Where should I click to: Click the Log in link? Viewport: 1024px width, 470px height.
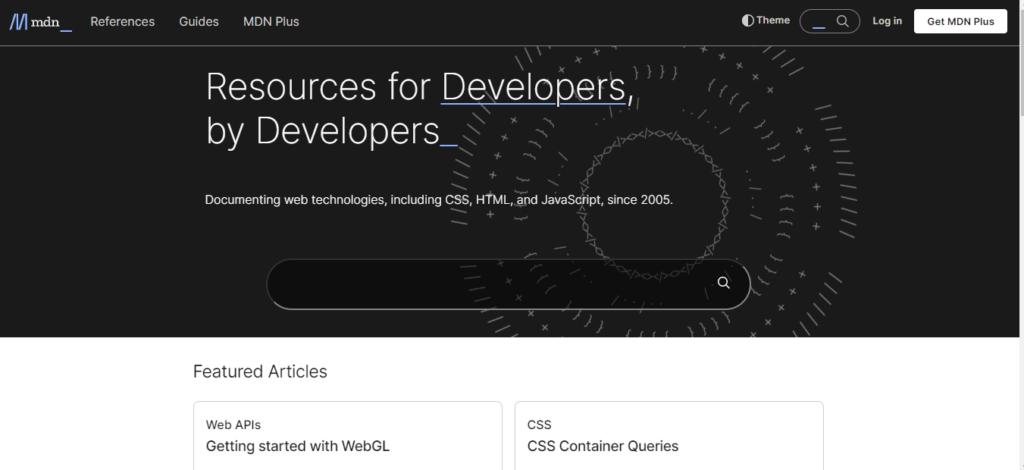887,21
